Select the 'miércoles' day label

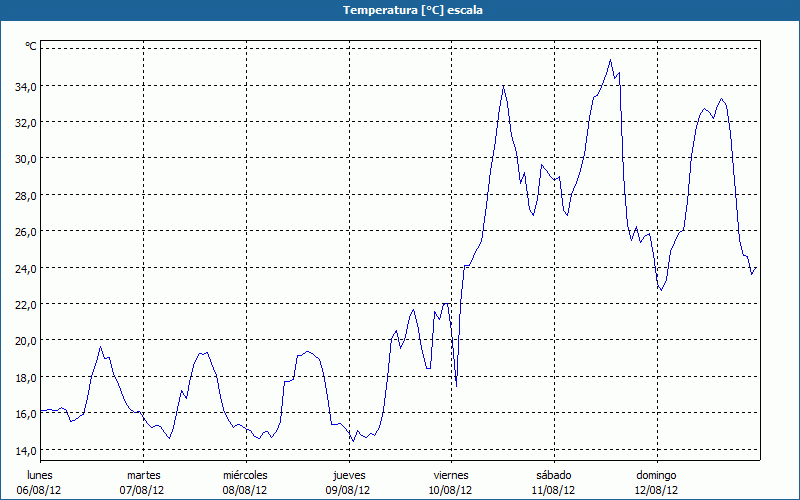pos(245,475)
